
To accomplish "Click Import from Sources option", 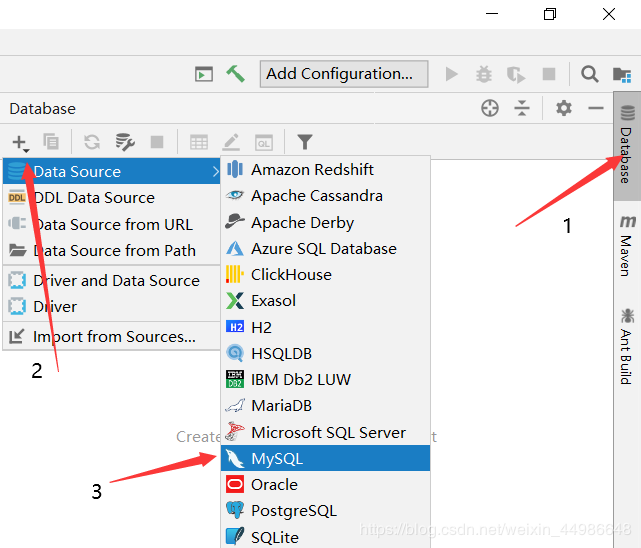I will (114, 336).
